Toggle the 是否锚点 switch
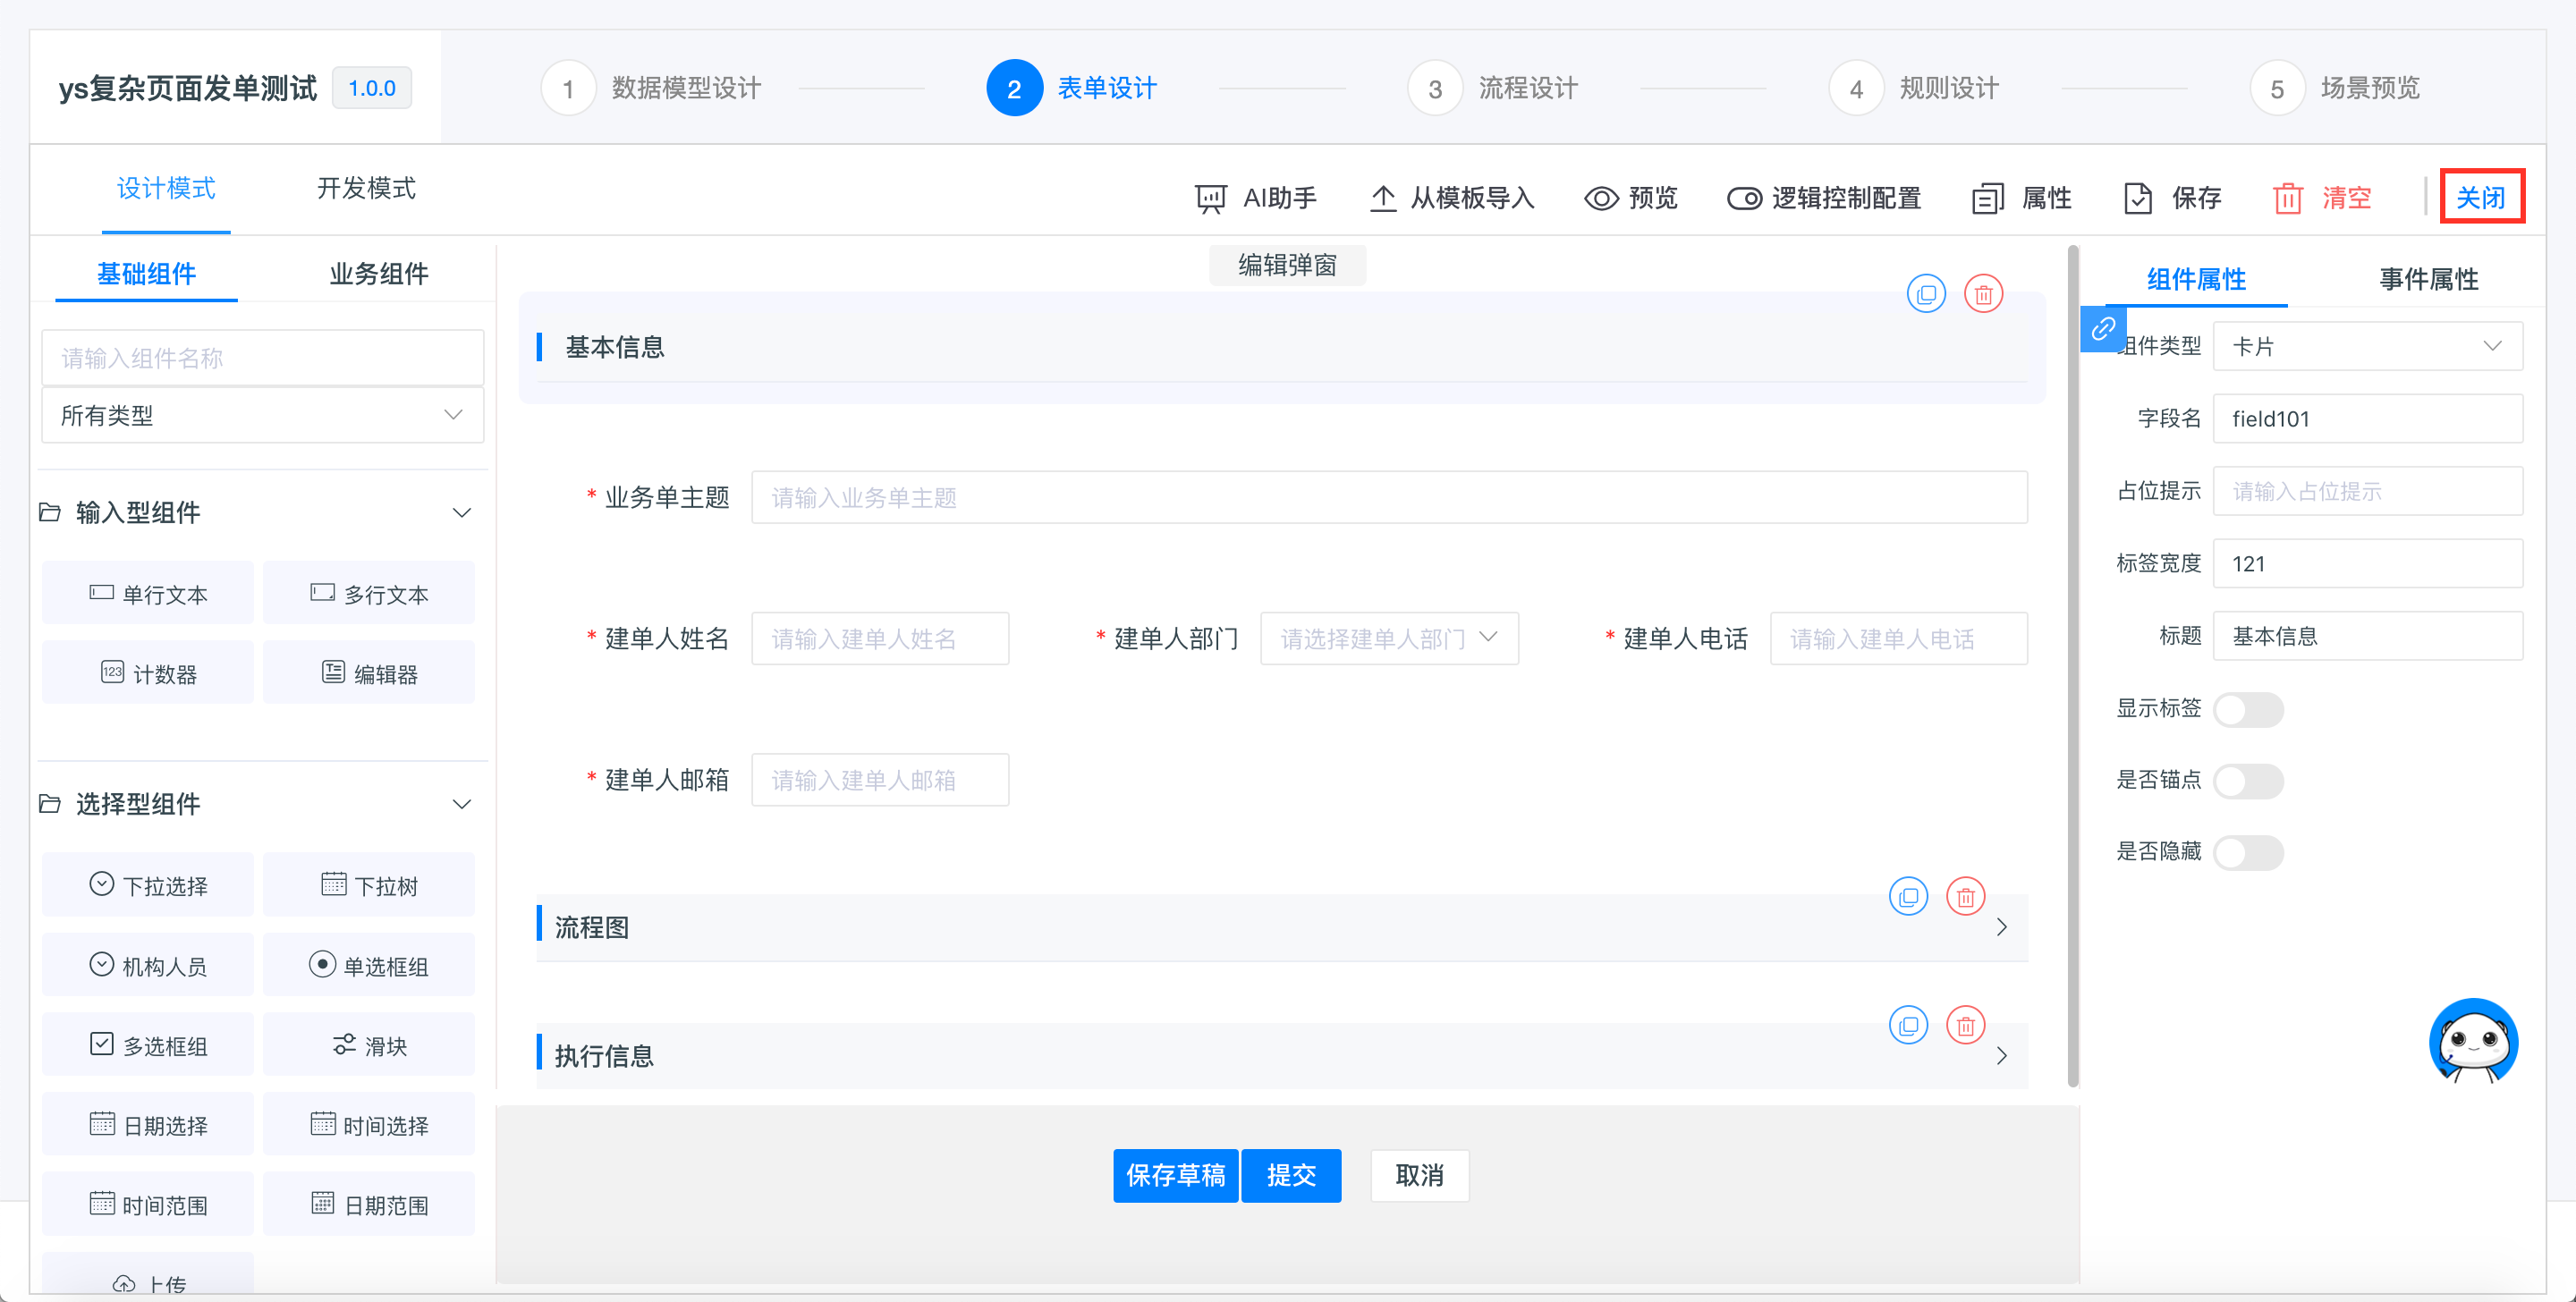2576x1302 pixels. click(x=2248, y=781)
